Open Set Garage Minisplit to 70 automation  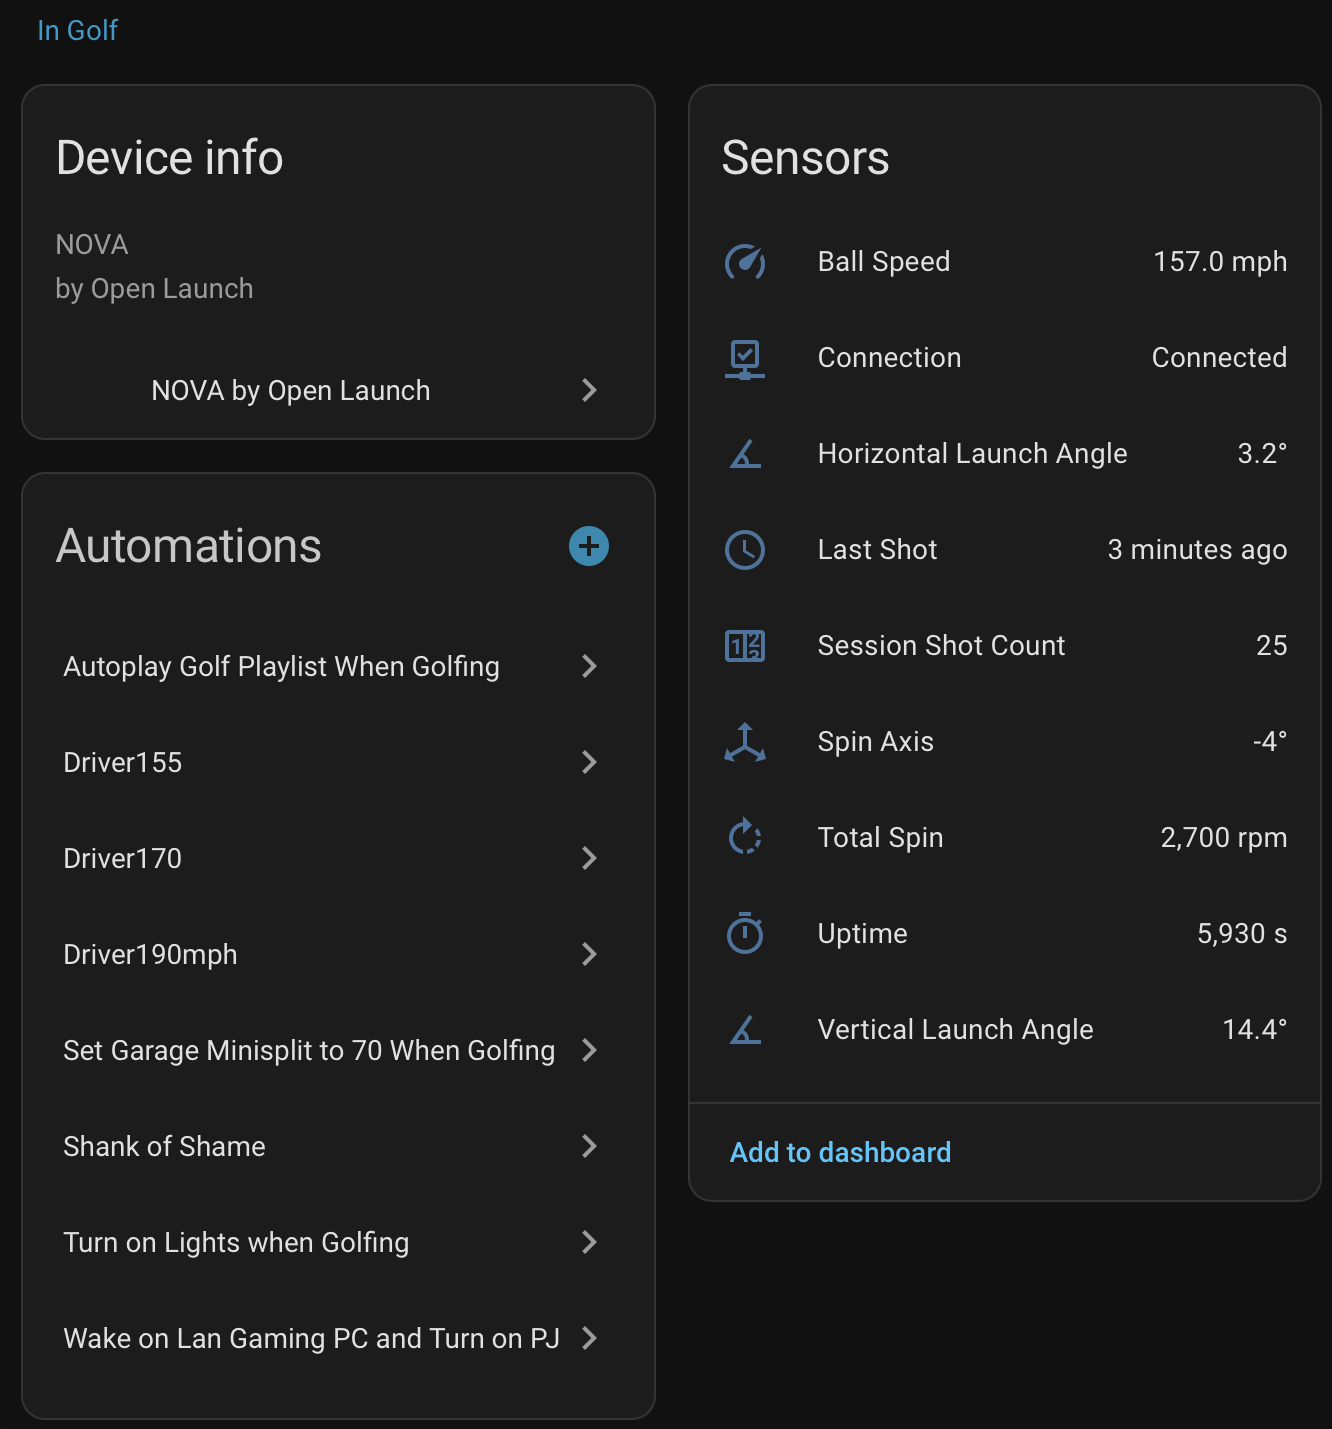pyautogui.click(x=308, y=1051)
